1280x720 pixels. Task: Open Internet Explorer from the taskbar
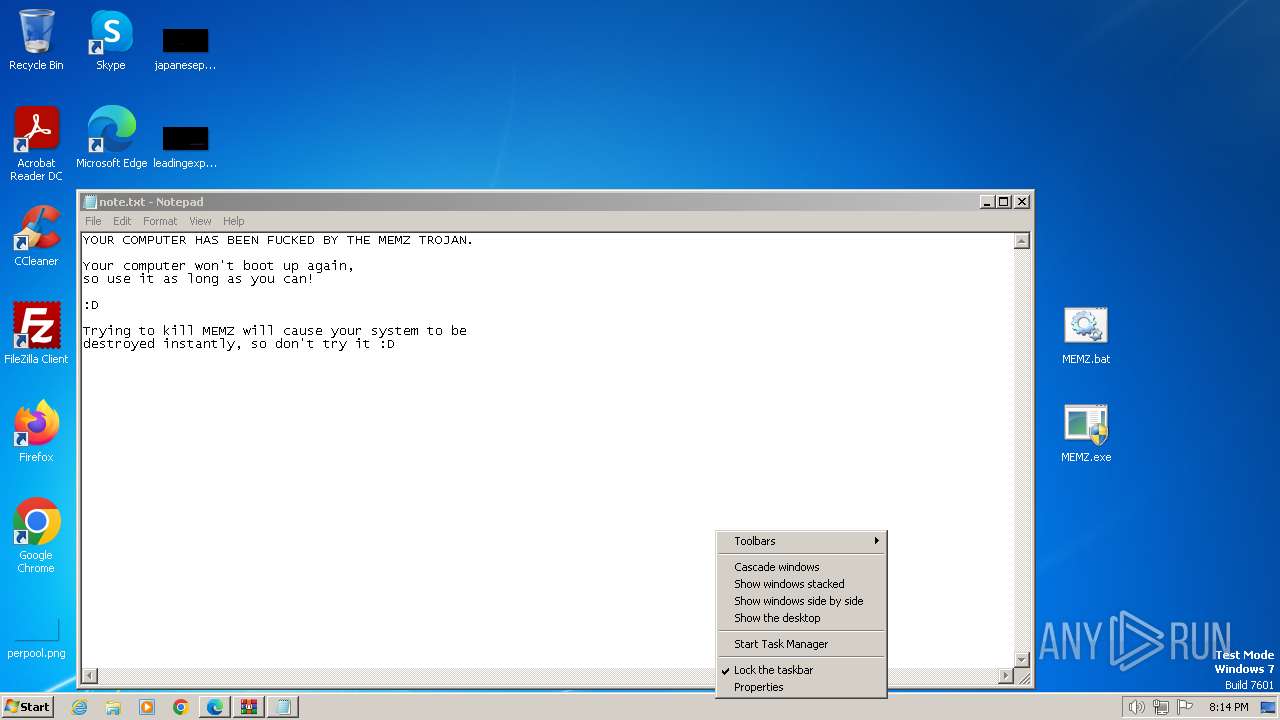(x=79, y=707)
